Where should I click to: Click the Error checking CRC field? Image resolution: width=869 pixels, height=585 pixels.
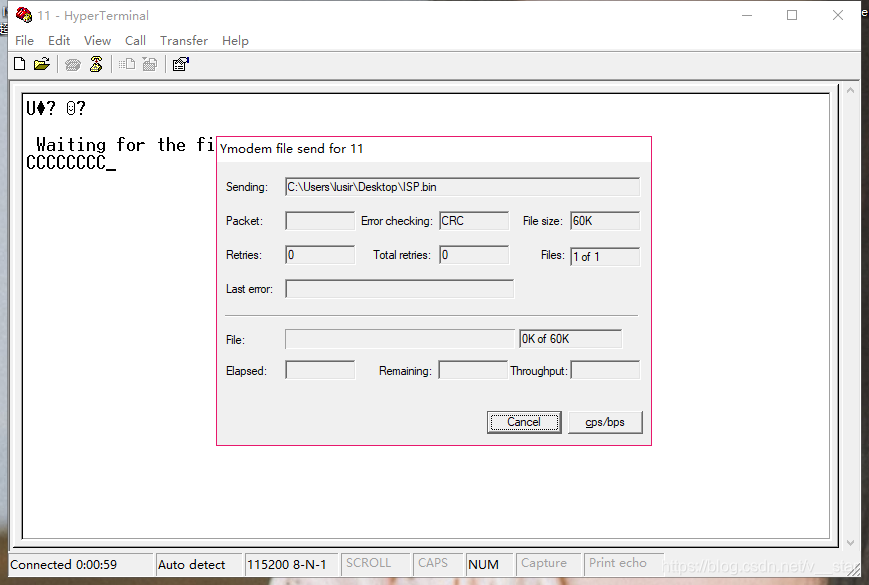click(x=474, y=220)
